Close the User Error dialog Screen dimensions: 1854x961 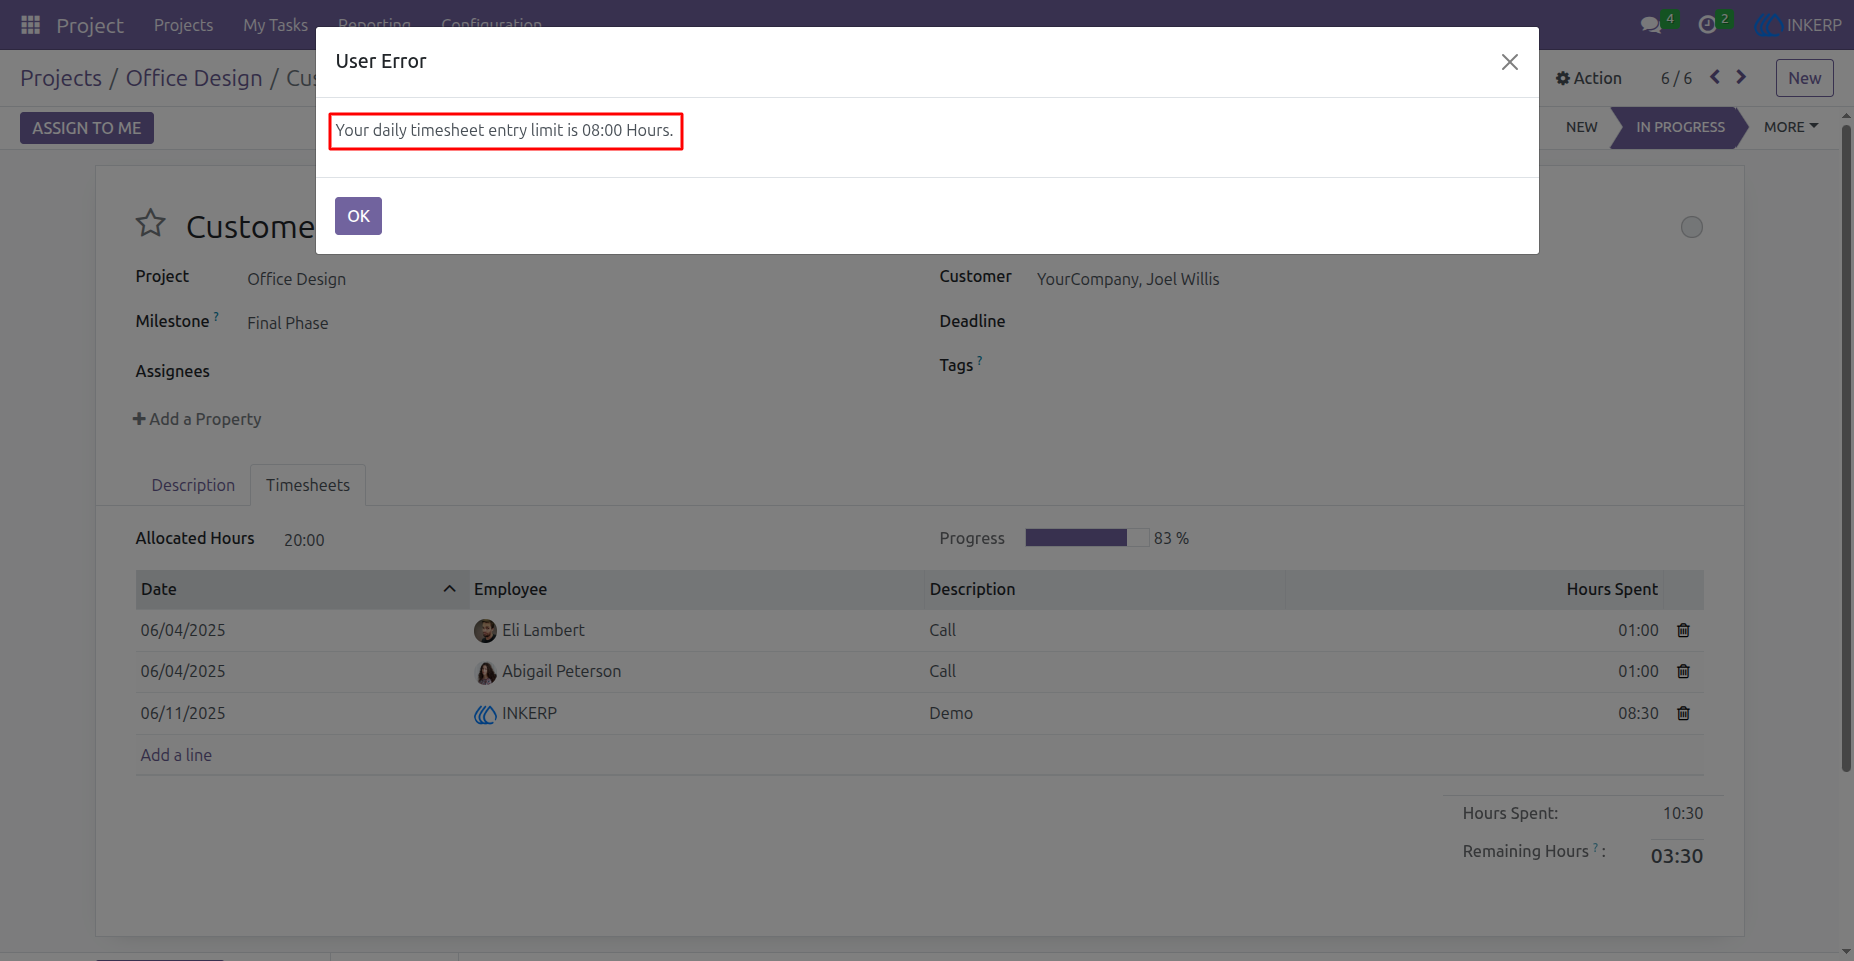pyautogui.click(x=1510, y=62)
